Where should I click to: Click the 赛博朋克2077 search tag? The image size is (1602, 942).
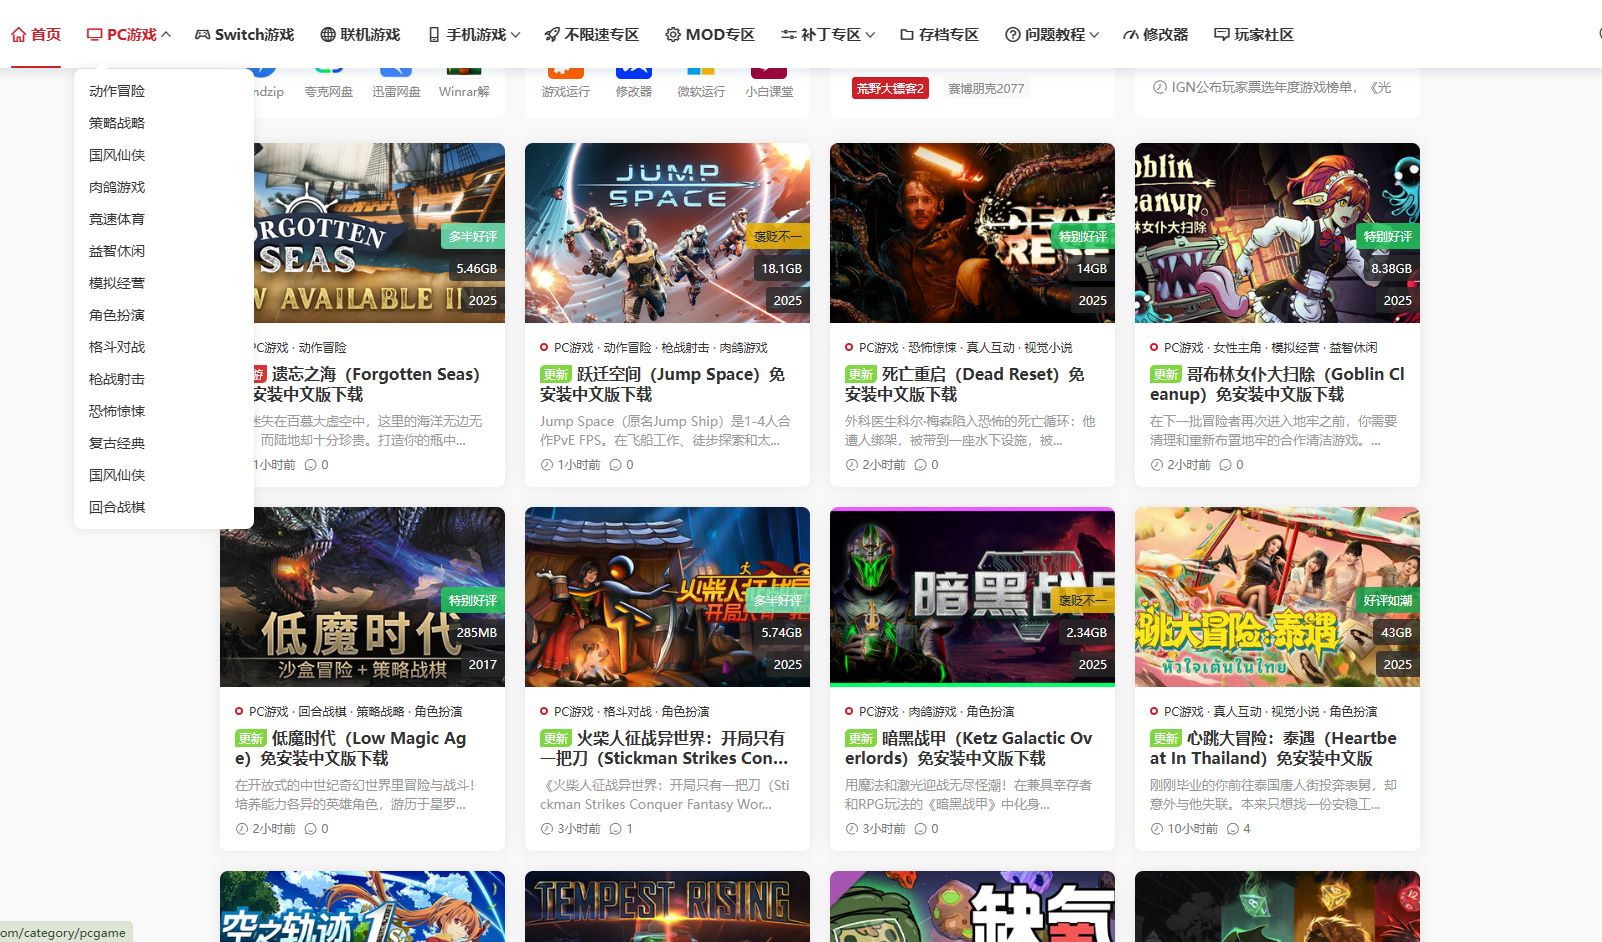(x=985, y=88)
